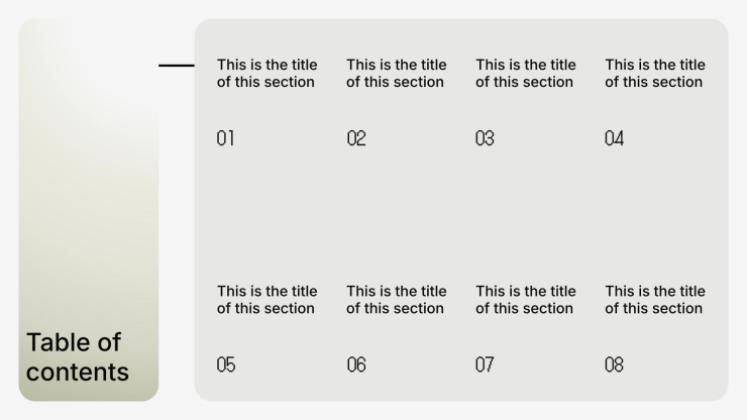Click the number 01 label
The height and width of the screenshot is (420, 747).
[226, 138]
